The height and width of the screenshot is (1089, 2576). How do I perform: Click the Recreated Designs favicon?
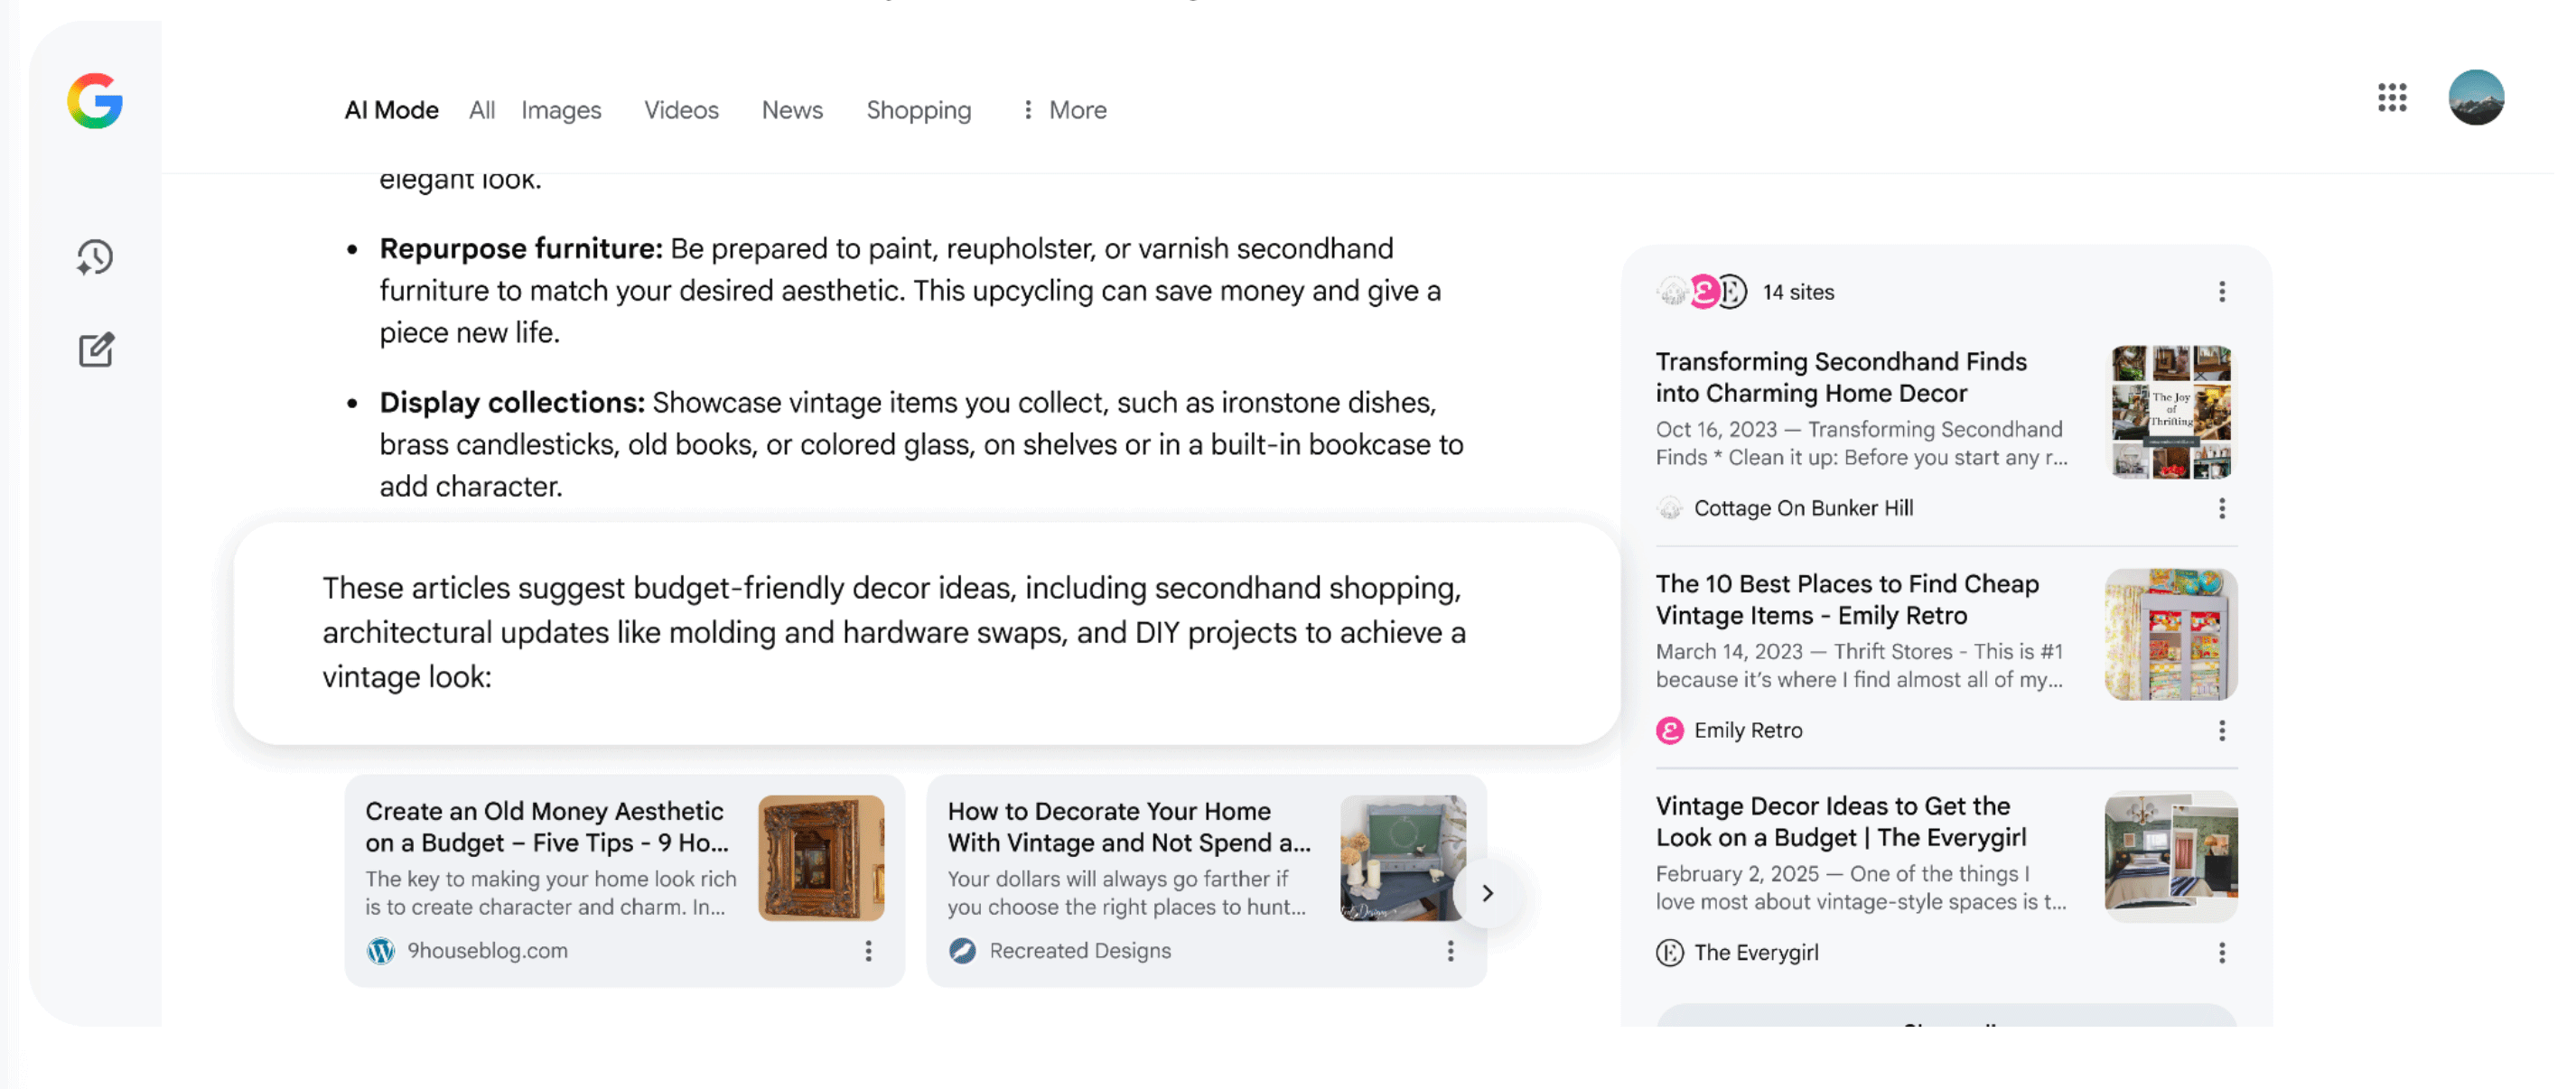[x=962, y=951]
